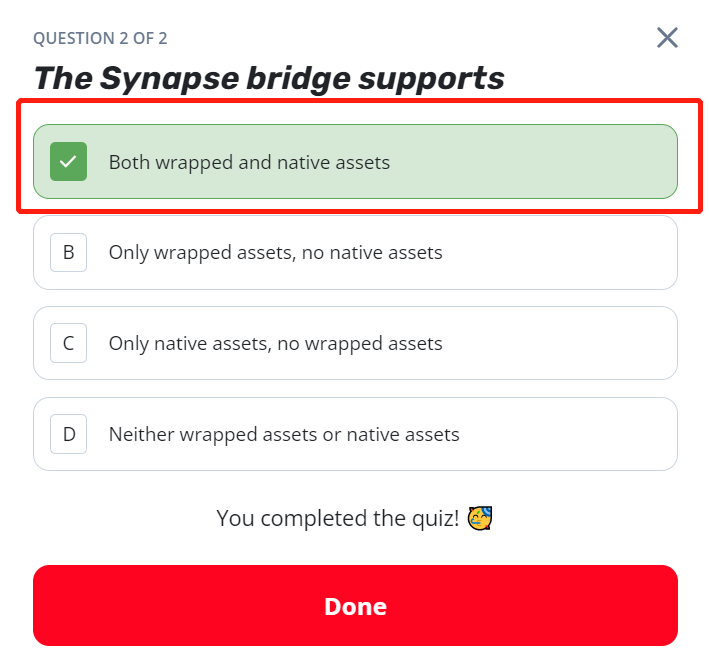This screenshot has width=709, height=672.
Task: Click 'Neither wrapped assets or native assets' text
Action: click(x=284, y=435)
